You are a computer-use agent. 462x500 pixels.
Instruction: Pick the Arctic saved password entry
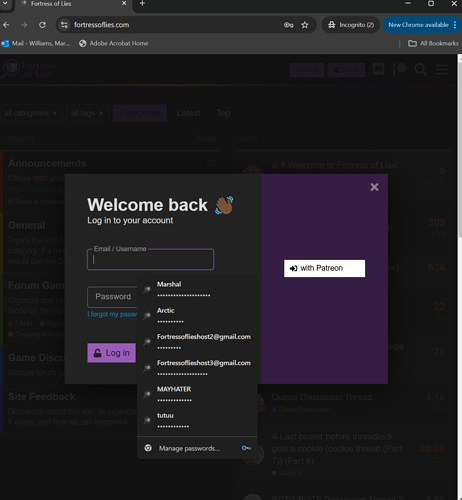[x=197, y=315]
